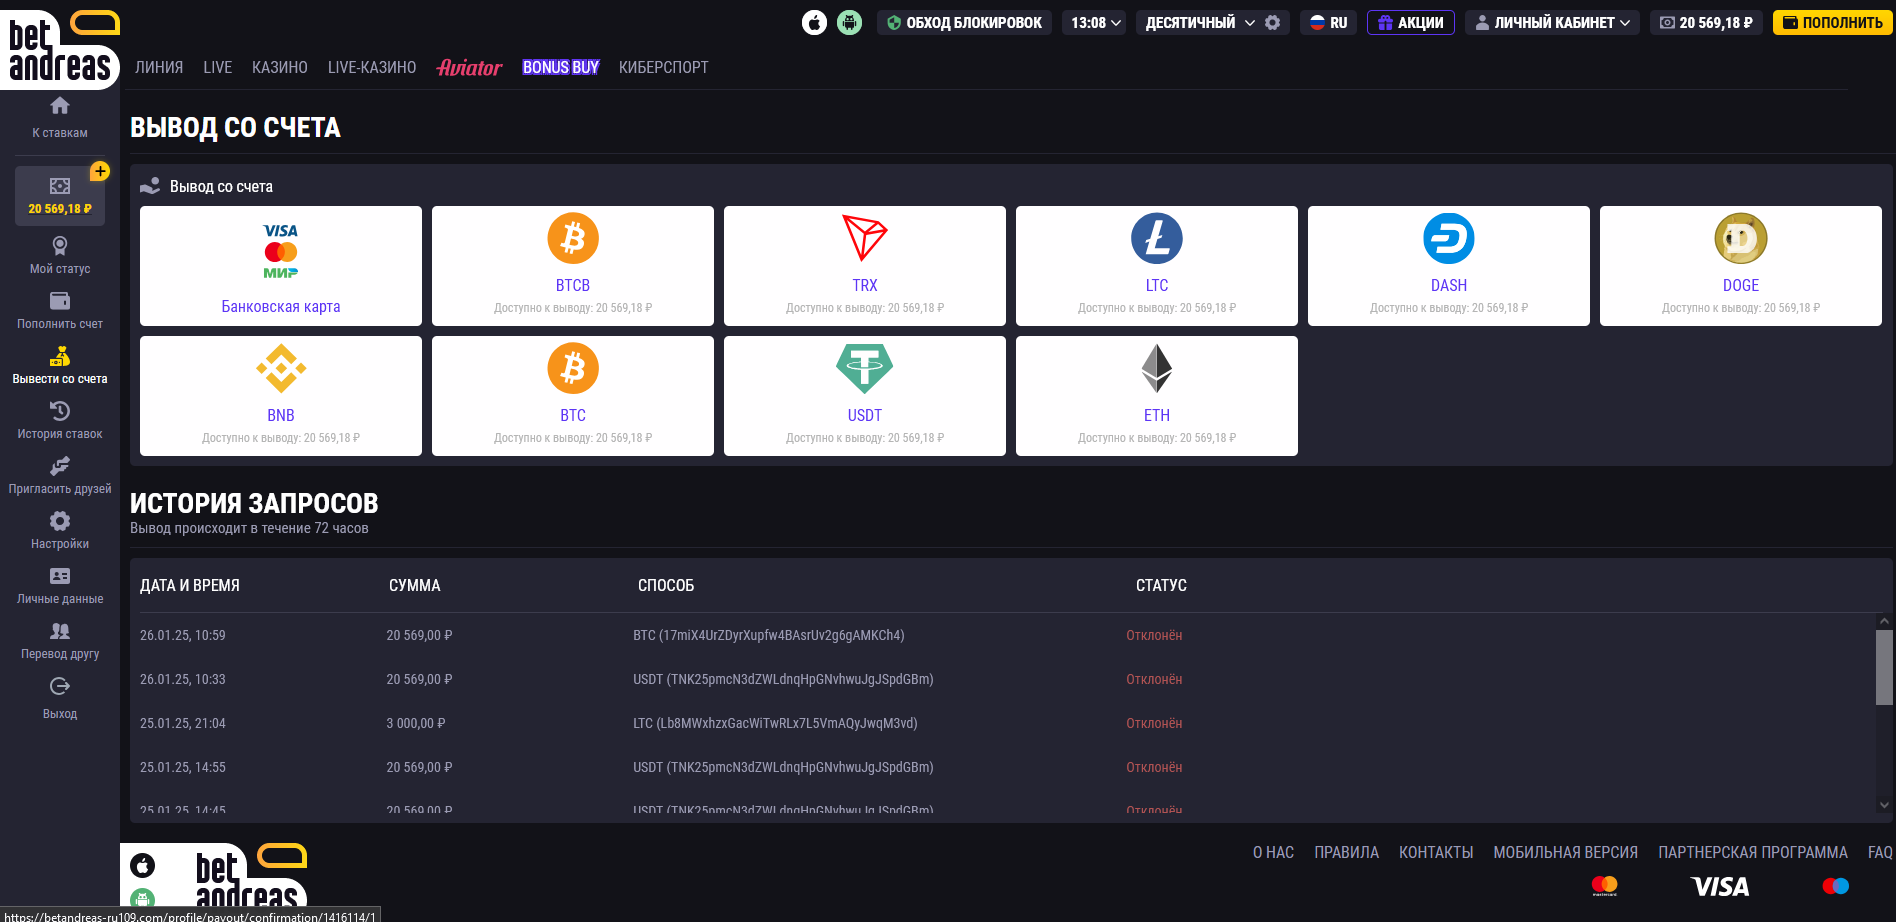This screenshot has height=922, width=1896.
Task: Click the scrollbar up arrow in history
Action: (1884, 621)
